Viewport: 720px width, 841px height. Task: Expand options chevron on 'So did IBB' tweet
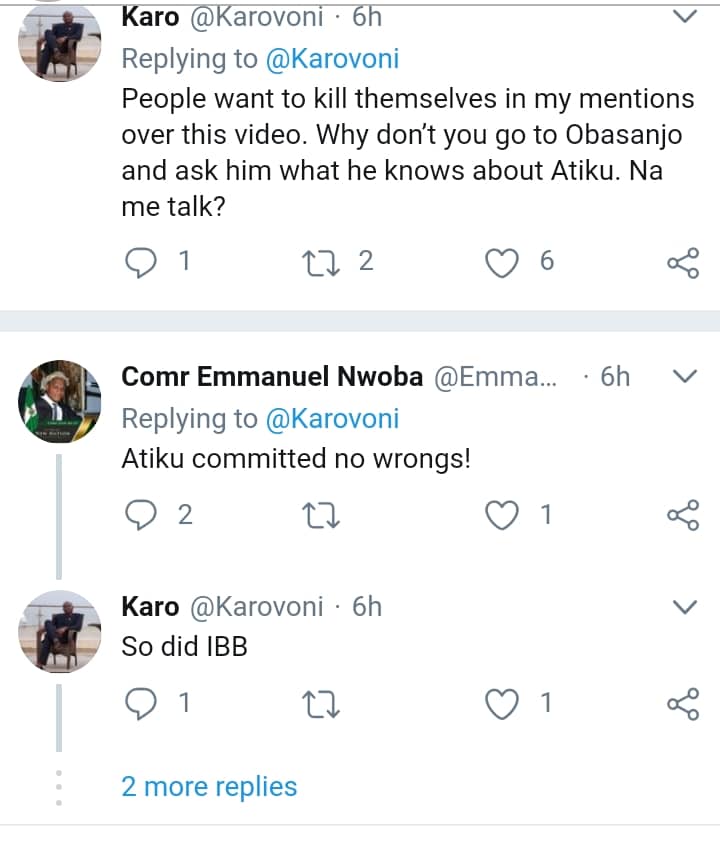(x=685, y=607)
